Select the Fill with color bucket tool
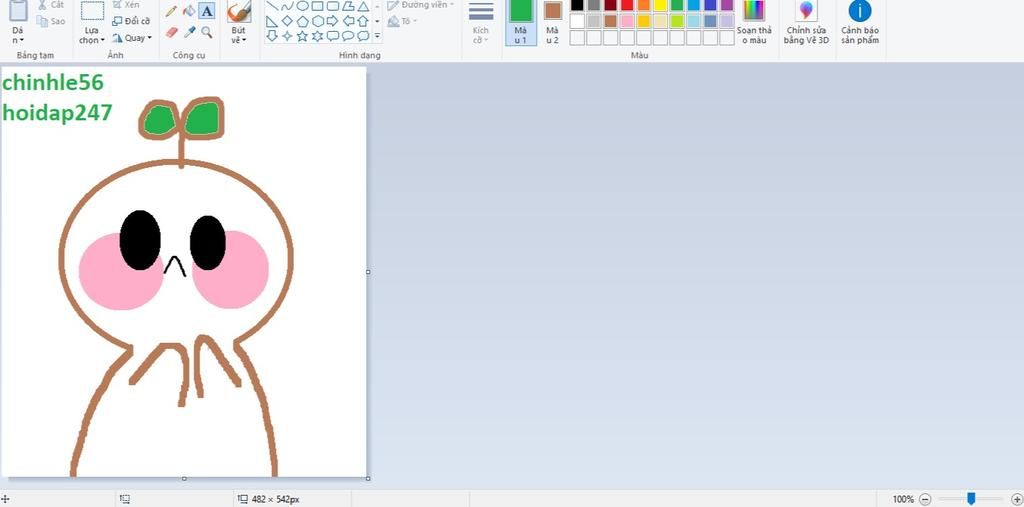The width and height of the screenshot is (1024, 507). [189, 11]
